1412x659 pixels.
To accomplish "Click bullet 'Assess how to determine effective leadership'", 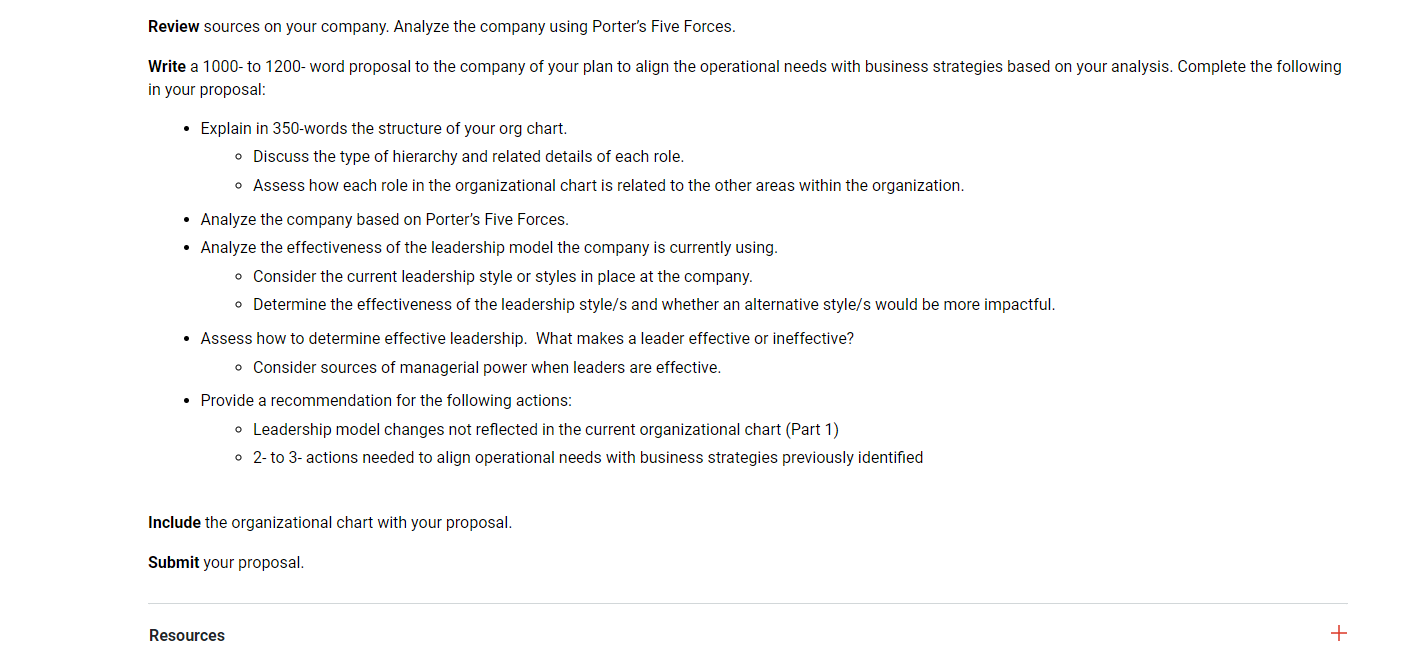I will 527,338.
